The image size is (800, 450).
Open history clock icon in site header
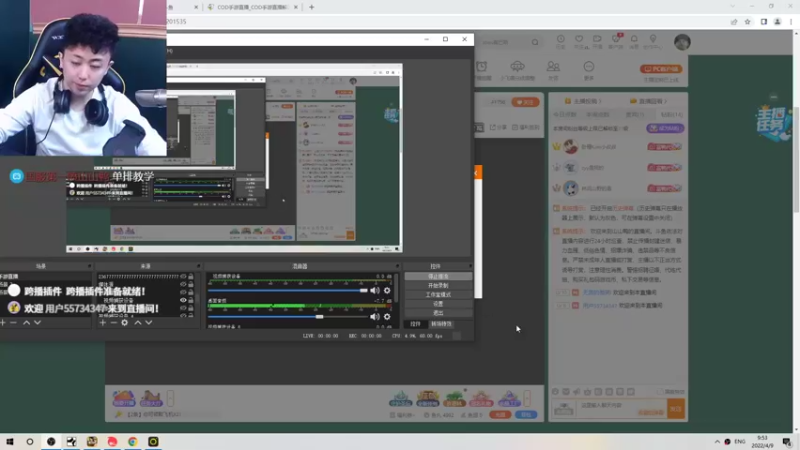click(x=560, y=41)
